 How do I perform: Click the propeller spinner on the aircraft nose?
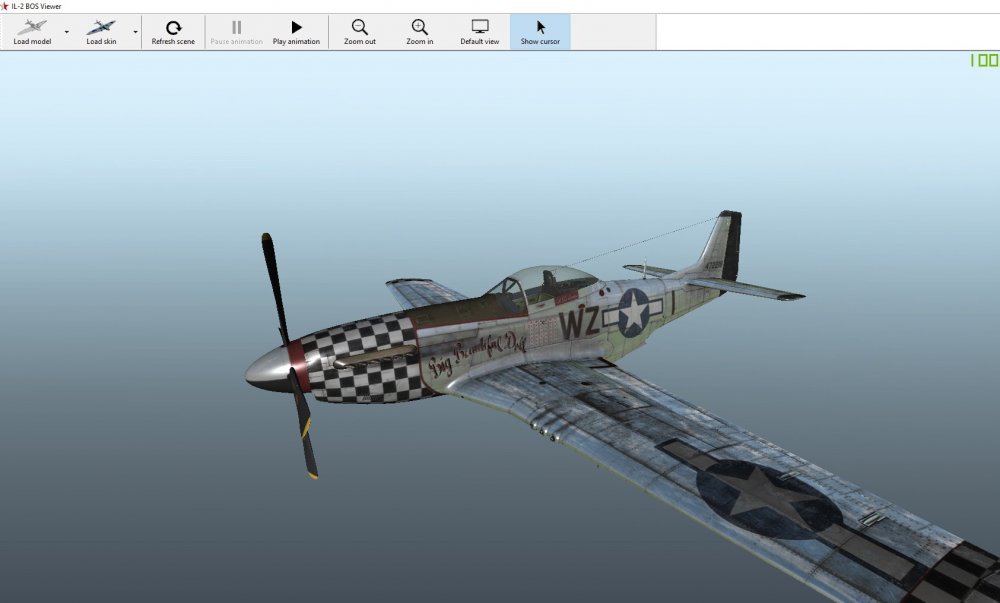coord(268,370)
